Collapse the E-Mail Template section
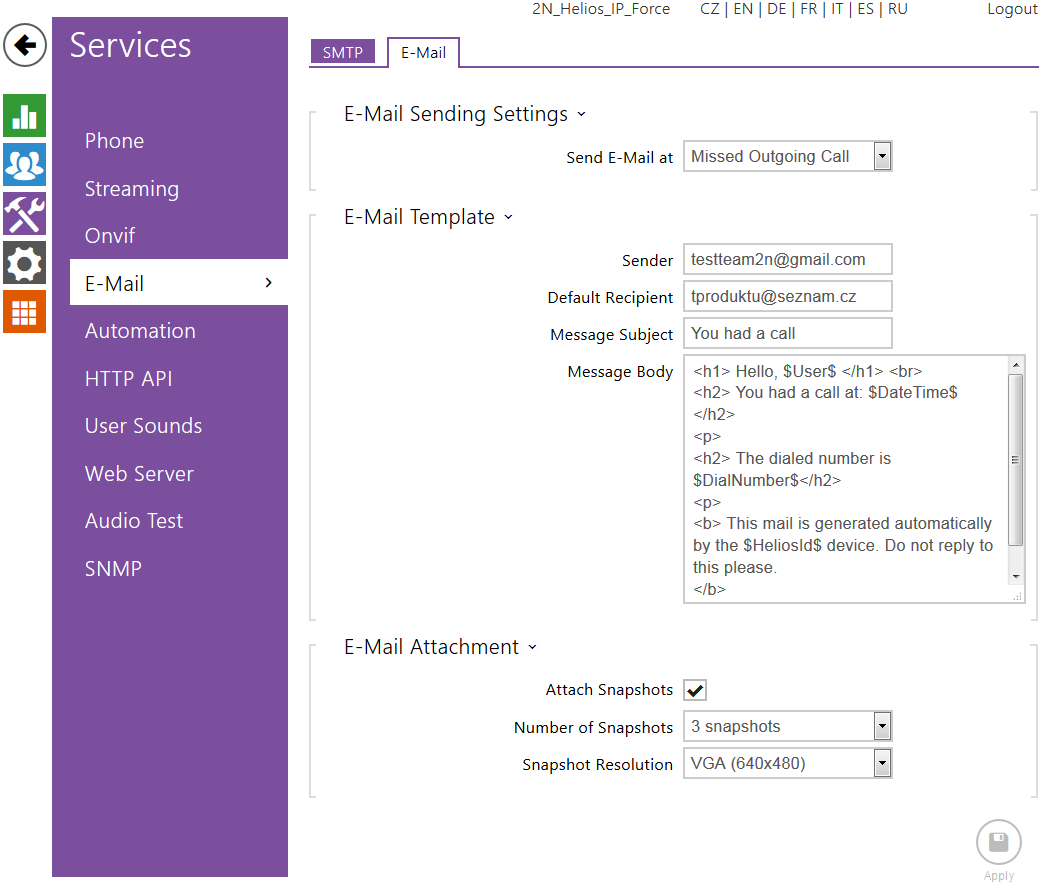1047x888 pixels. tap(508, 217)
